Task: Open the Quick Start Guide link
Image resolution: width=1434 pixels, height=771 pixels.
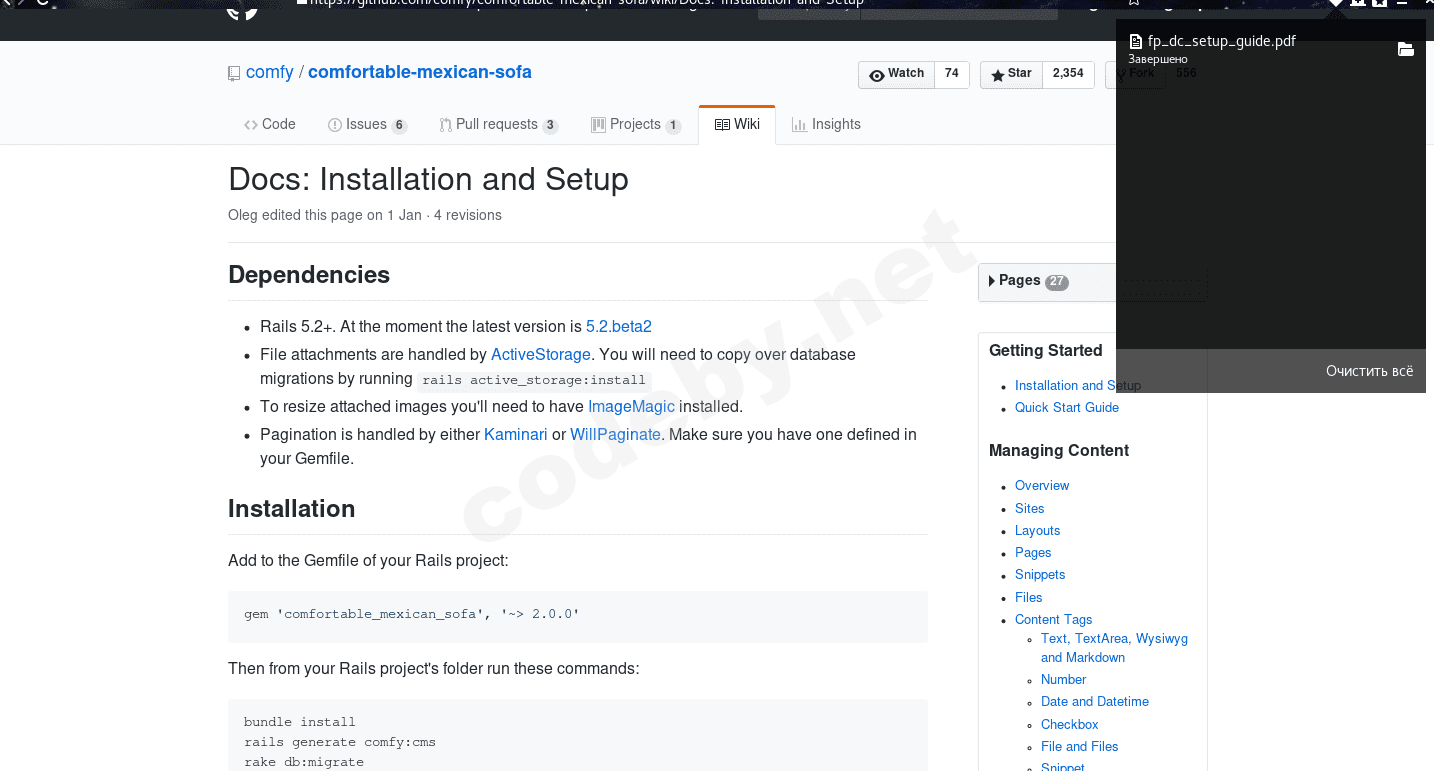Action: tap(1066, 408)
